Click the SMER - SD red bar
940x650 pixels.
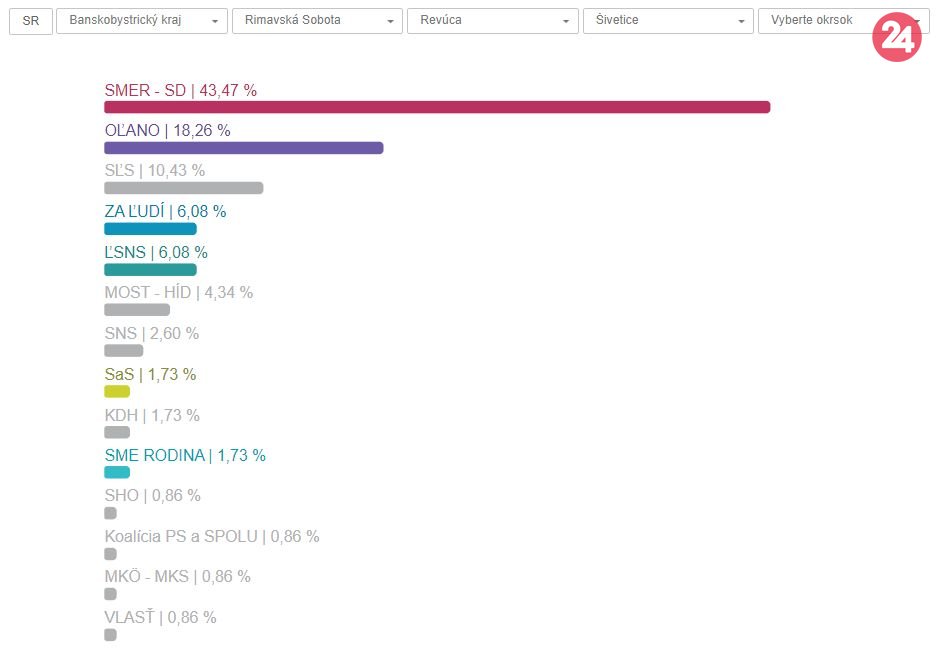pyautogui.click(x=437, y=107)
